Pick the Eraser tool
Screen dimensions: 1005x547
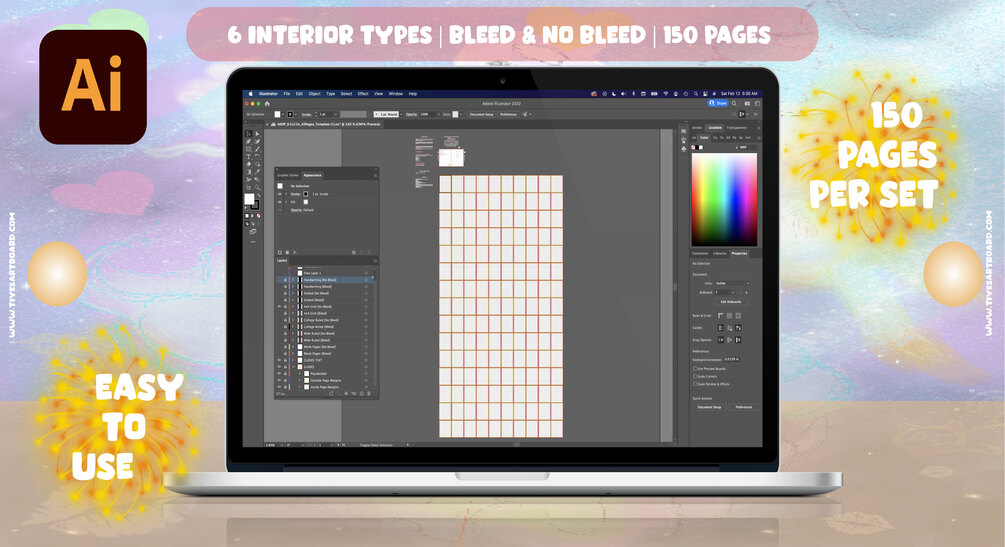point(249,164)
